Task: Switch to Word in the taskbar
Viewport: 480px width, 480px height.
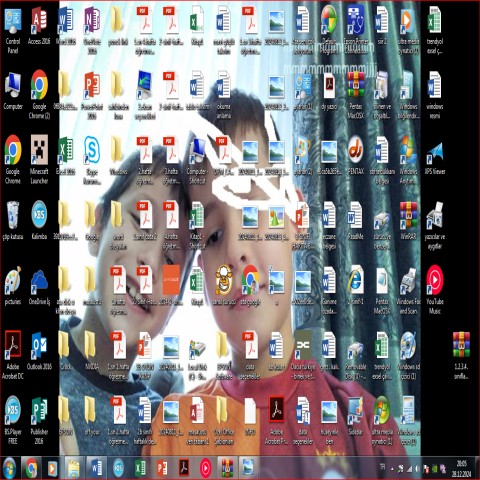Action: [96, 468]
